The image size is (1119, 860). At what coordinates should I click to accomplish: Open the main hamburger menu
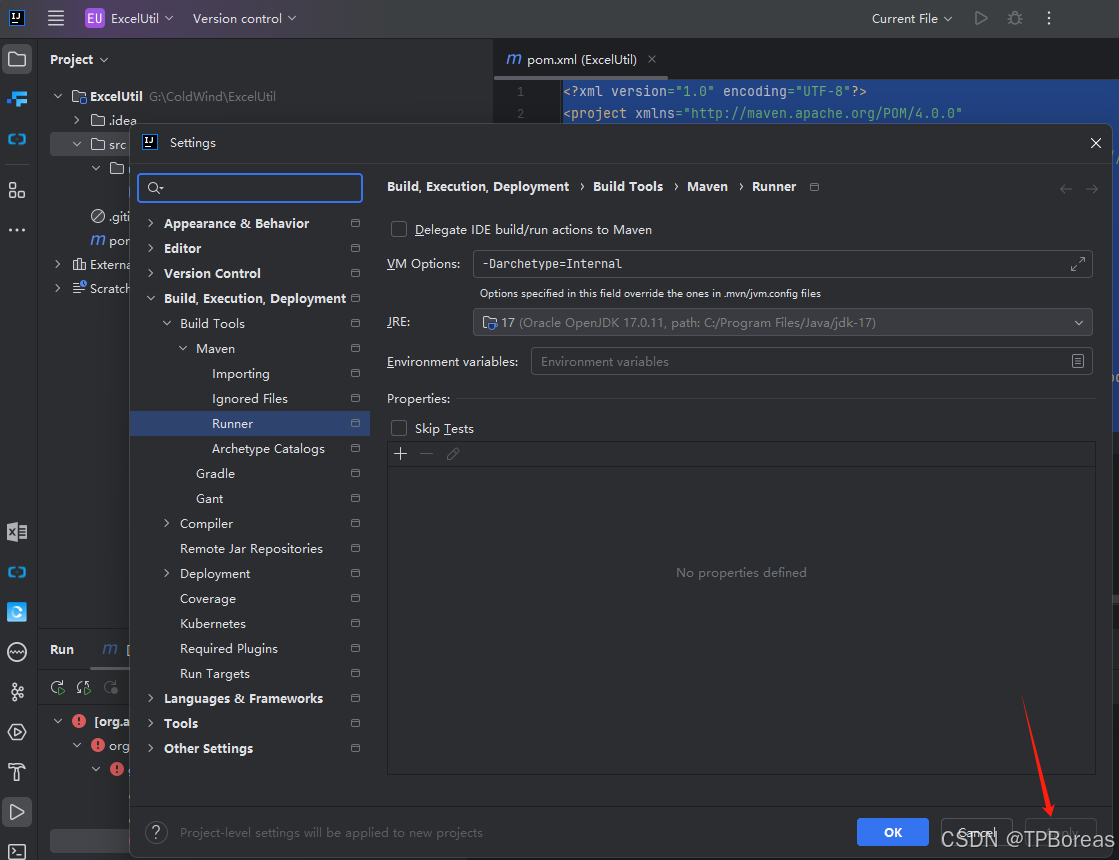(x=56, y=19)
